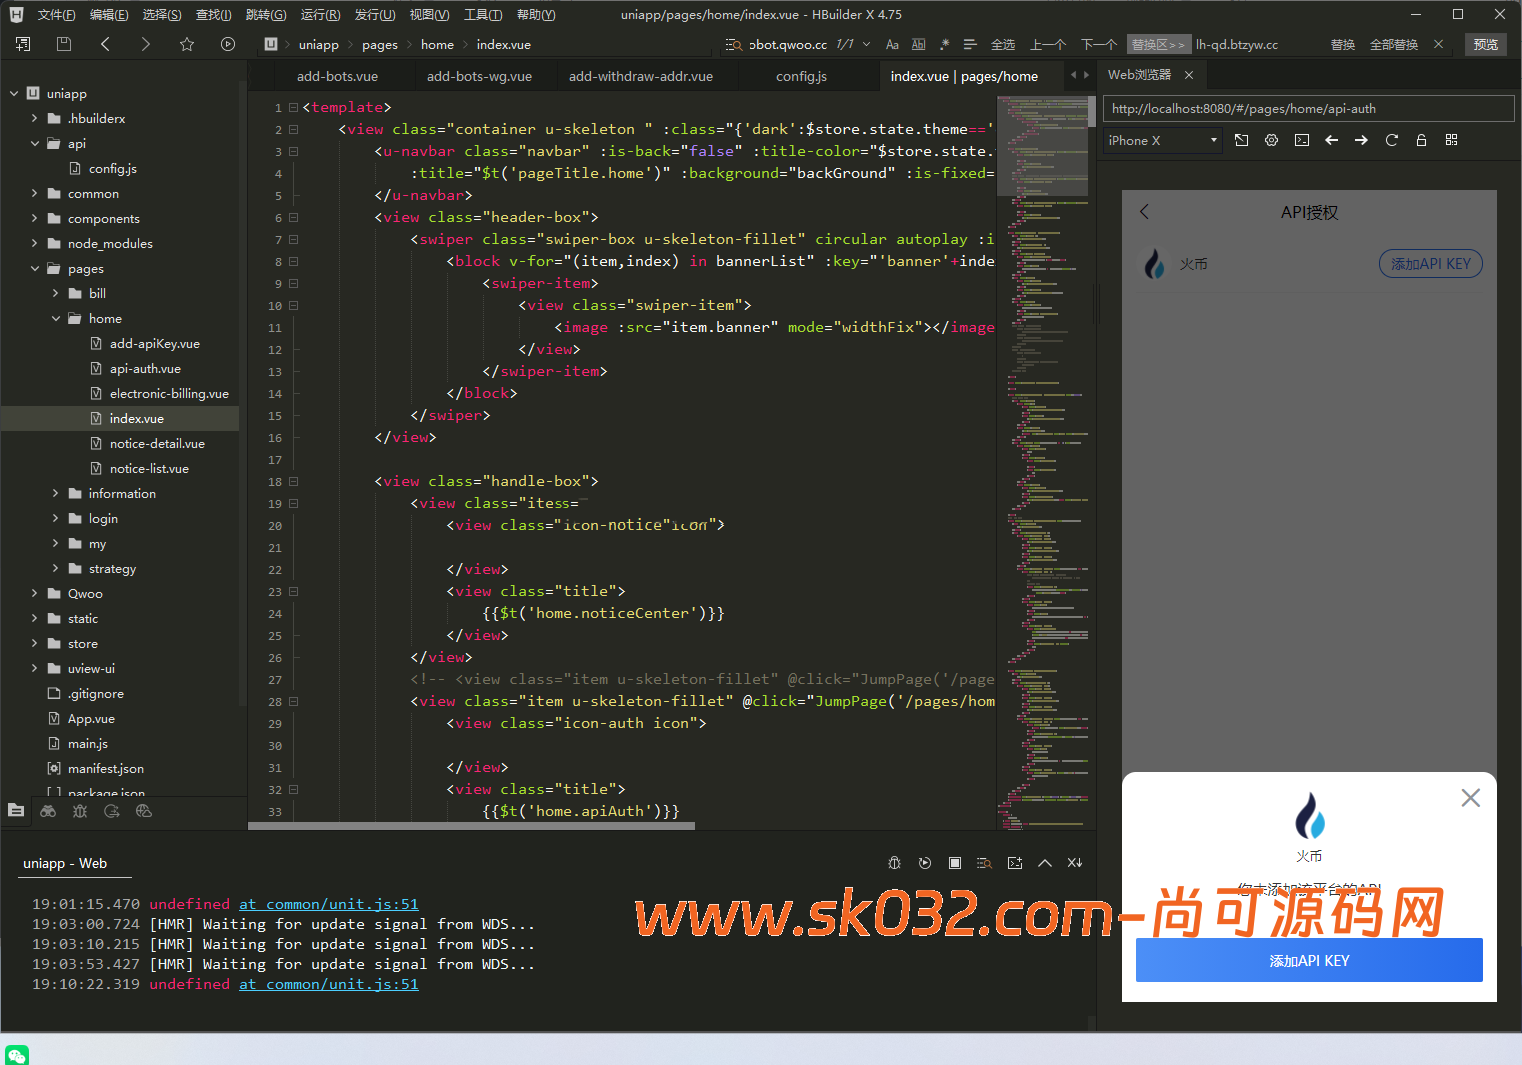This screenshot has width=1522, height=1065.
Task: Bookmark with the star icon
Action: tap(187, 44)
